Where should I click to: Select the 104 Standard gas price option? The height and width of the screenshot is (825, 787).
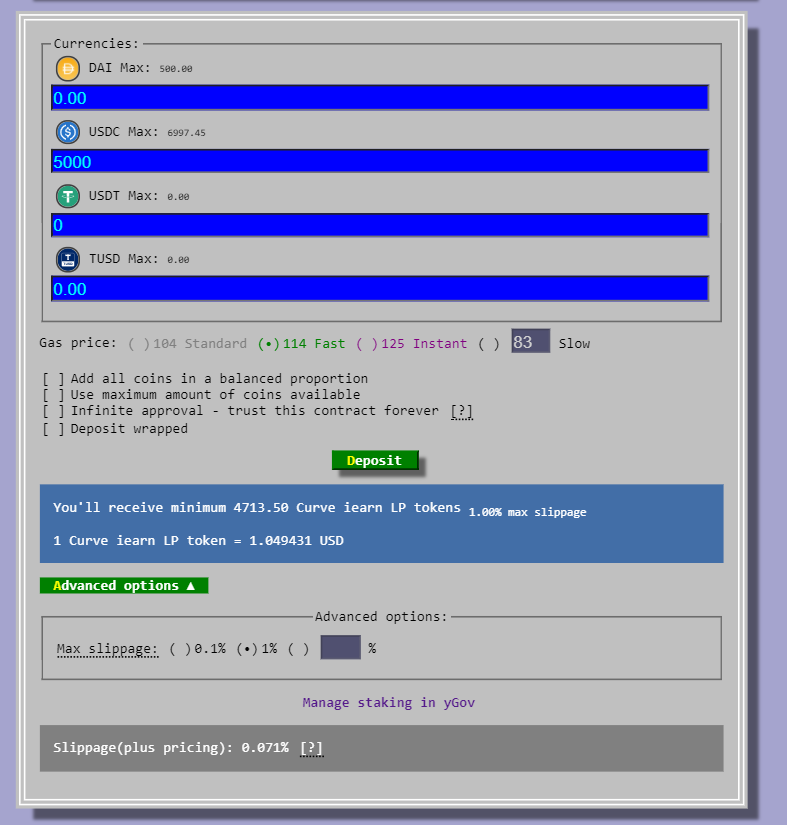pyautogui.click(x=139, y=344)
